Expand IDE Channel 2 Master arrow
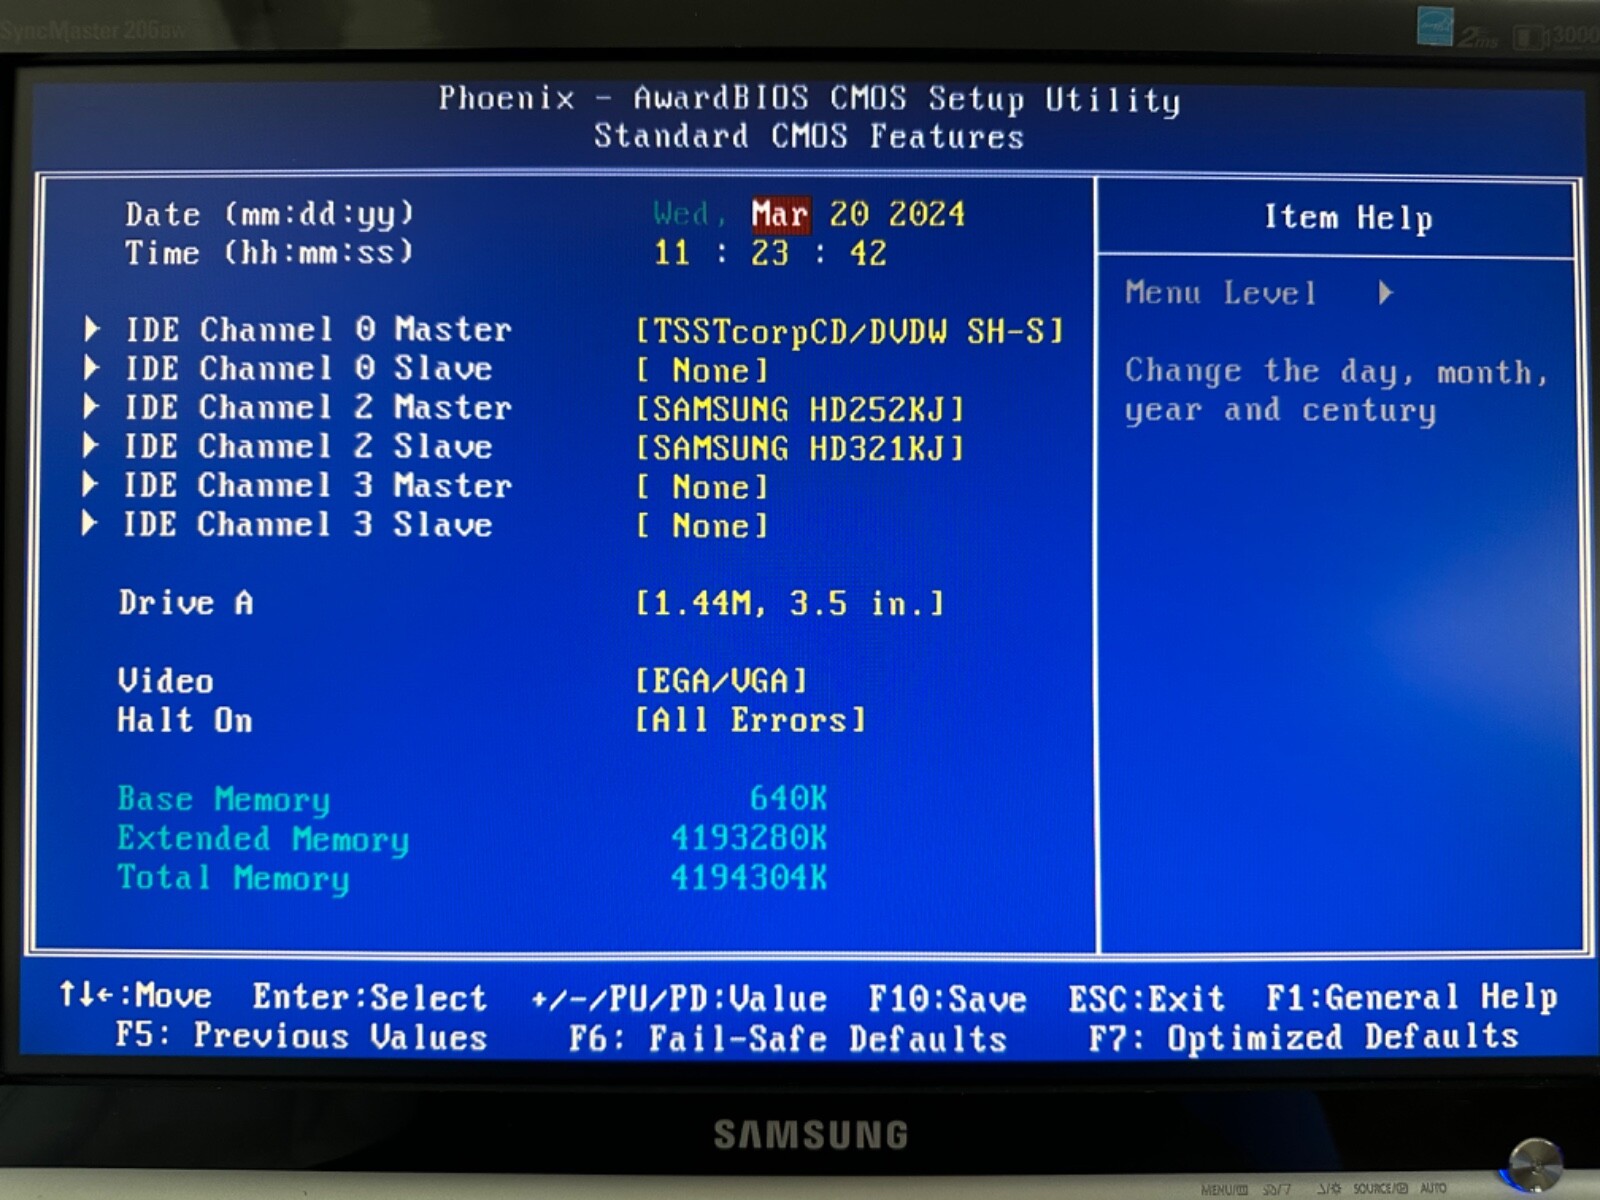 pos(92,407)
